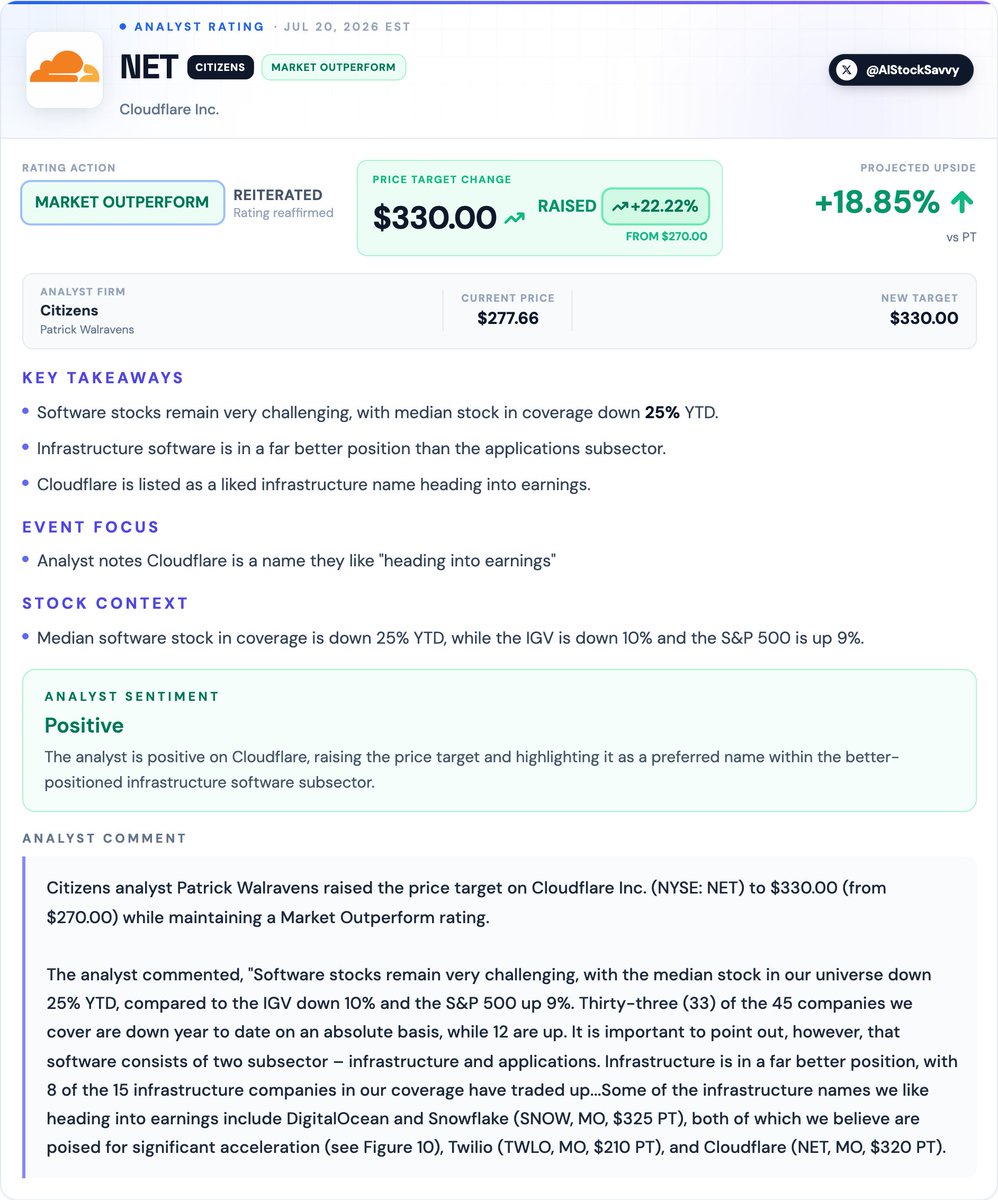The width and height of the screenshot is (998, 1200).
Task: Click the trend icon inside the +22.22% badge
Action: click(620, 207)
